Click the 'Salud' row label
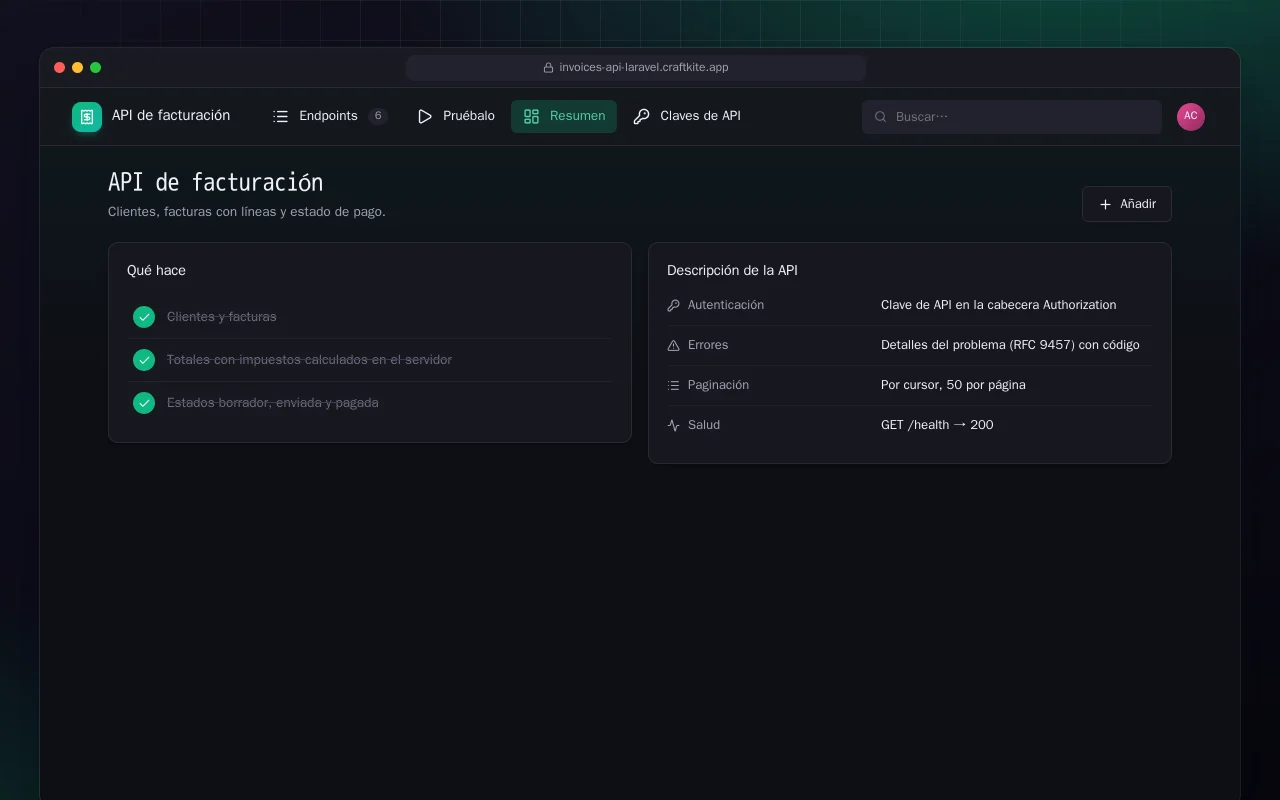The image size is (1280, 800). [x=704, y=425]
